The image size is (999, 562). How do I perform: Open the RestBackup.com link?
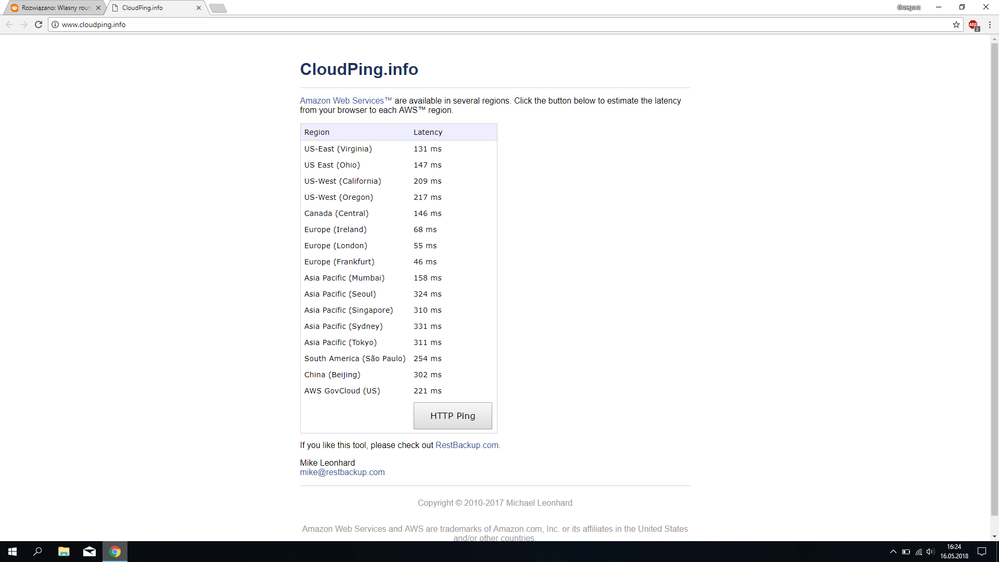pos(467,445)
